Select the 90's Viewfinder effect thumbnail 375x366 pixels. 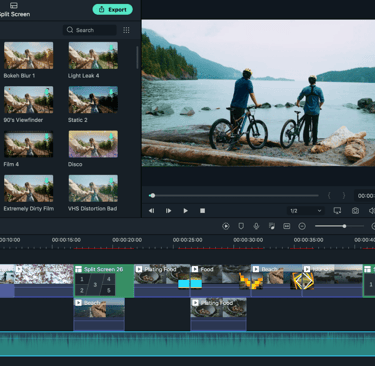point(28,100)
